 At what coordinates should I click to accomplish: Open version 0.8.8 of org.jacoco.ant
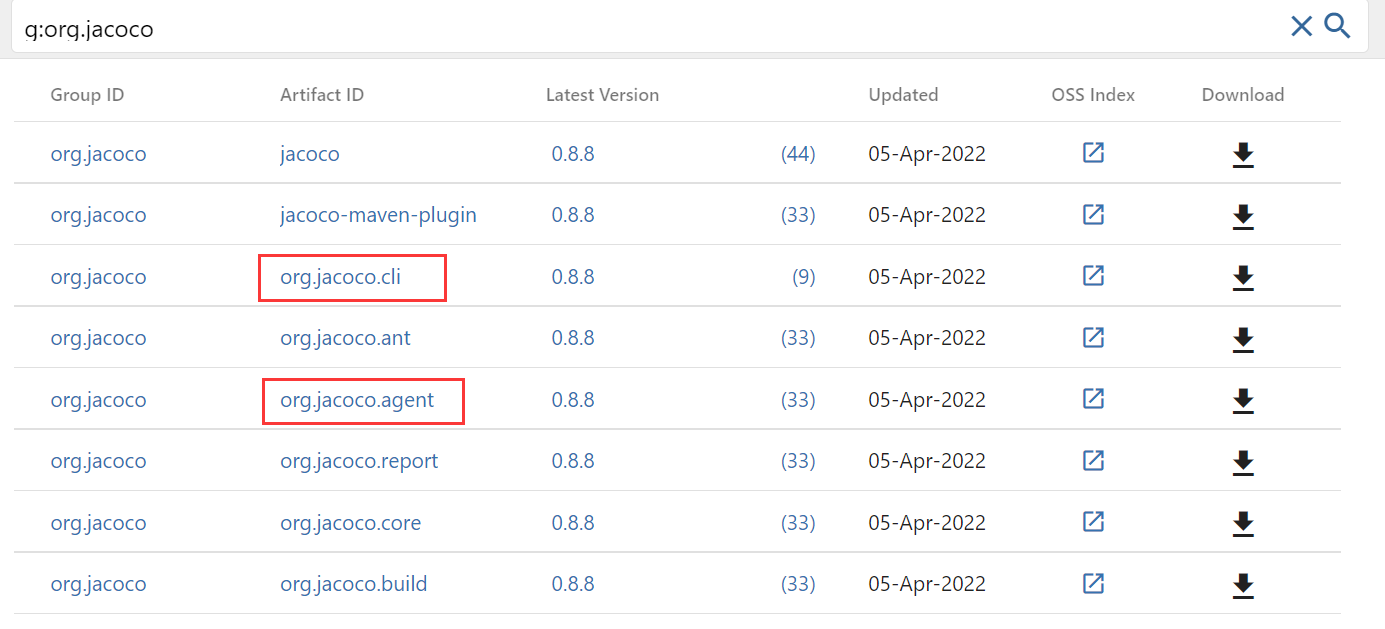pyautogui.click(x=573, y=338)
